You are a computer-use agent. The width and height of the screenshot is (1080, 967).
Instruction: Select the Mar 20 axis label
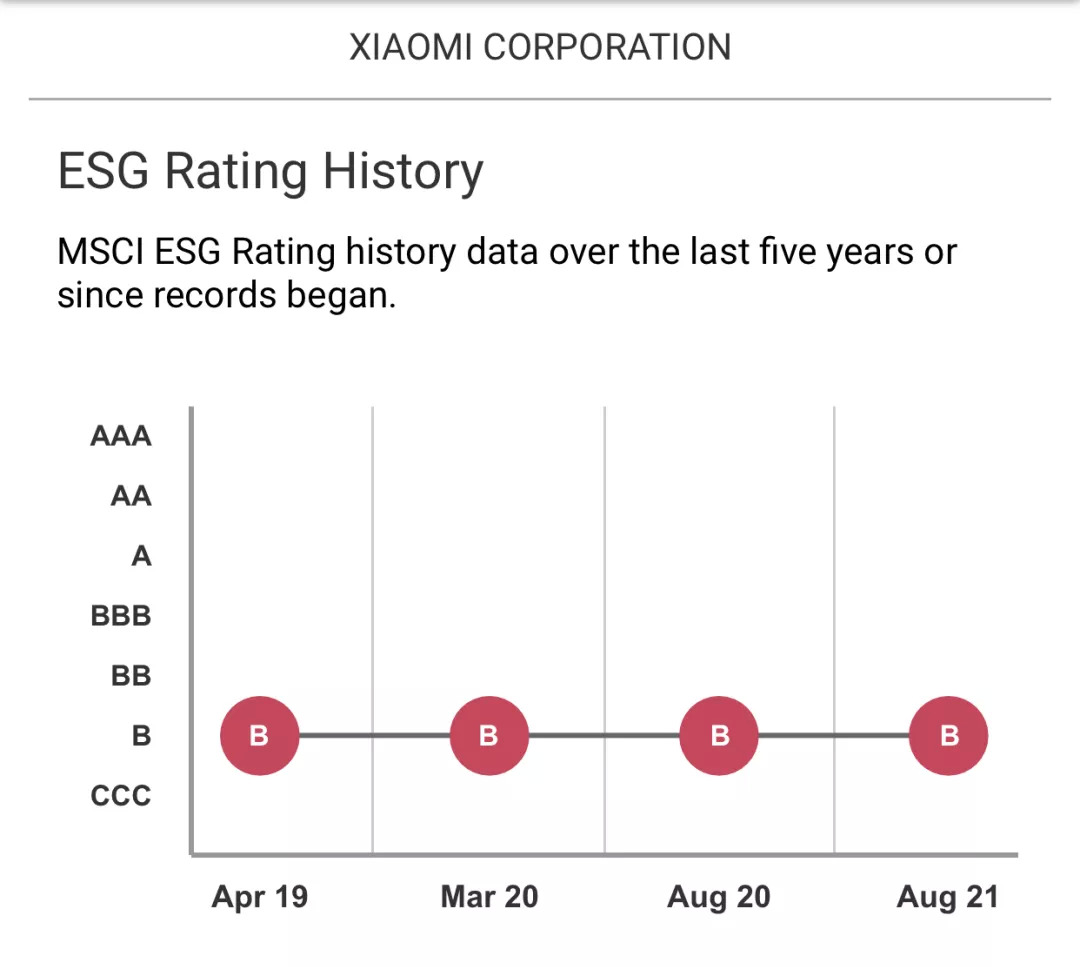(x=489, y=897)
